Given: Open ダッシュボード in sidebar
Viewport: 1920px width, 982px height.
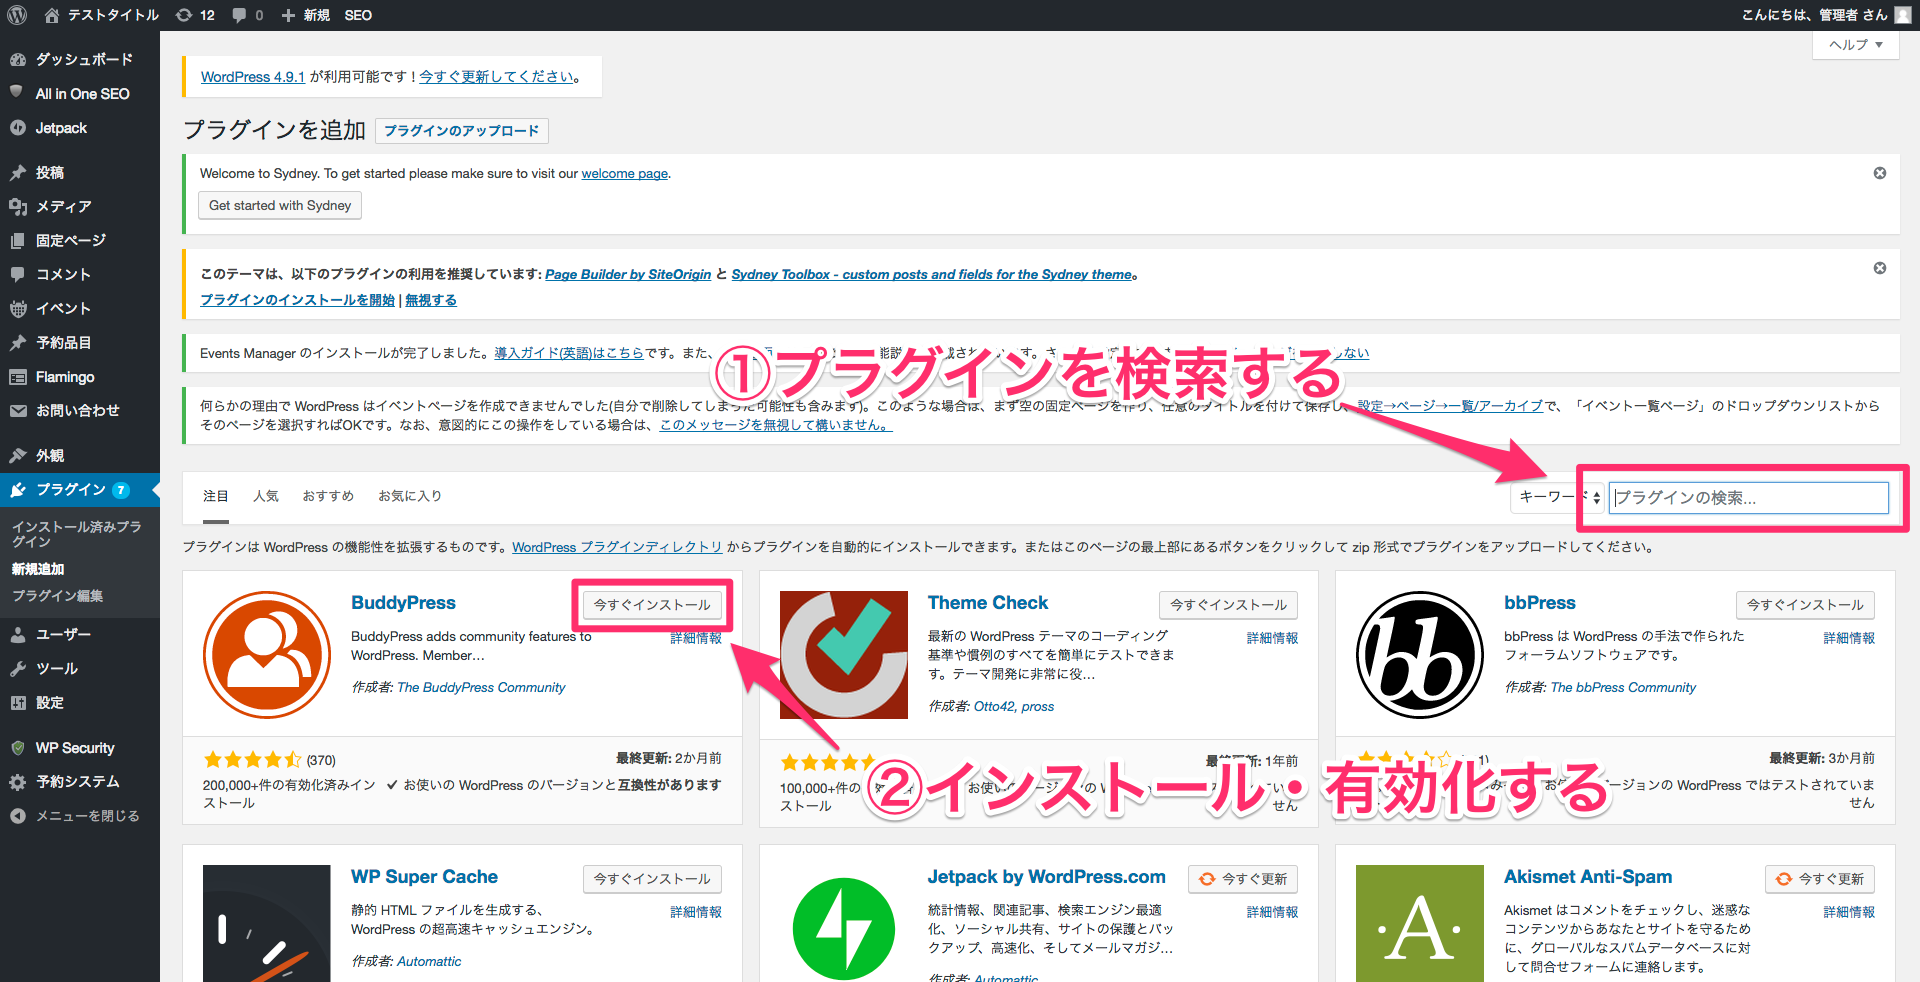Looking at the screenshot, I should click(80, 59).
